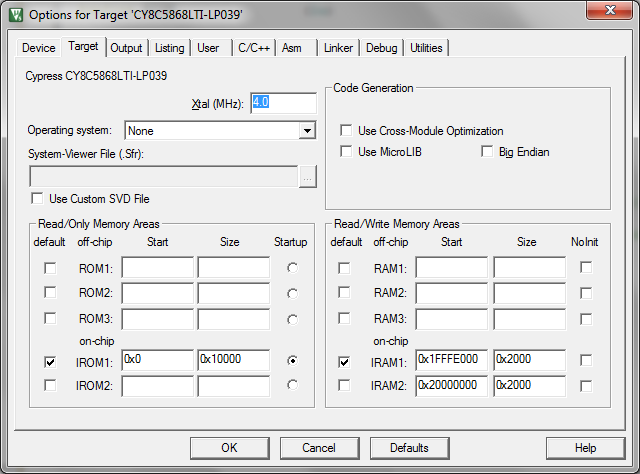
Task: Edit the IRAM1 Start value 0x1FFFE000
Action: [x=452, y=360]
